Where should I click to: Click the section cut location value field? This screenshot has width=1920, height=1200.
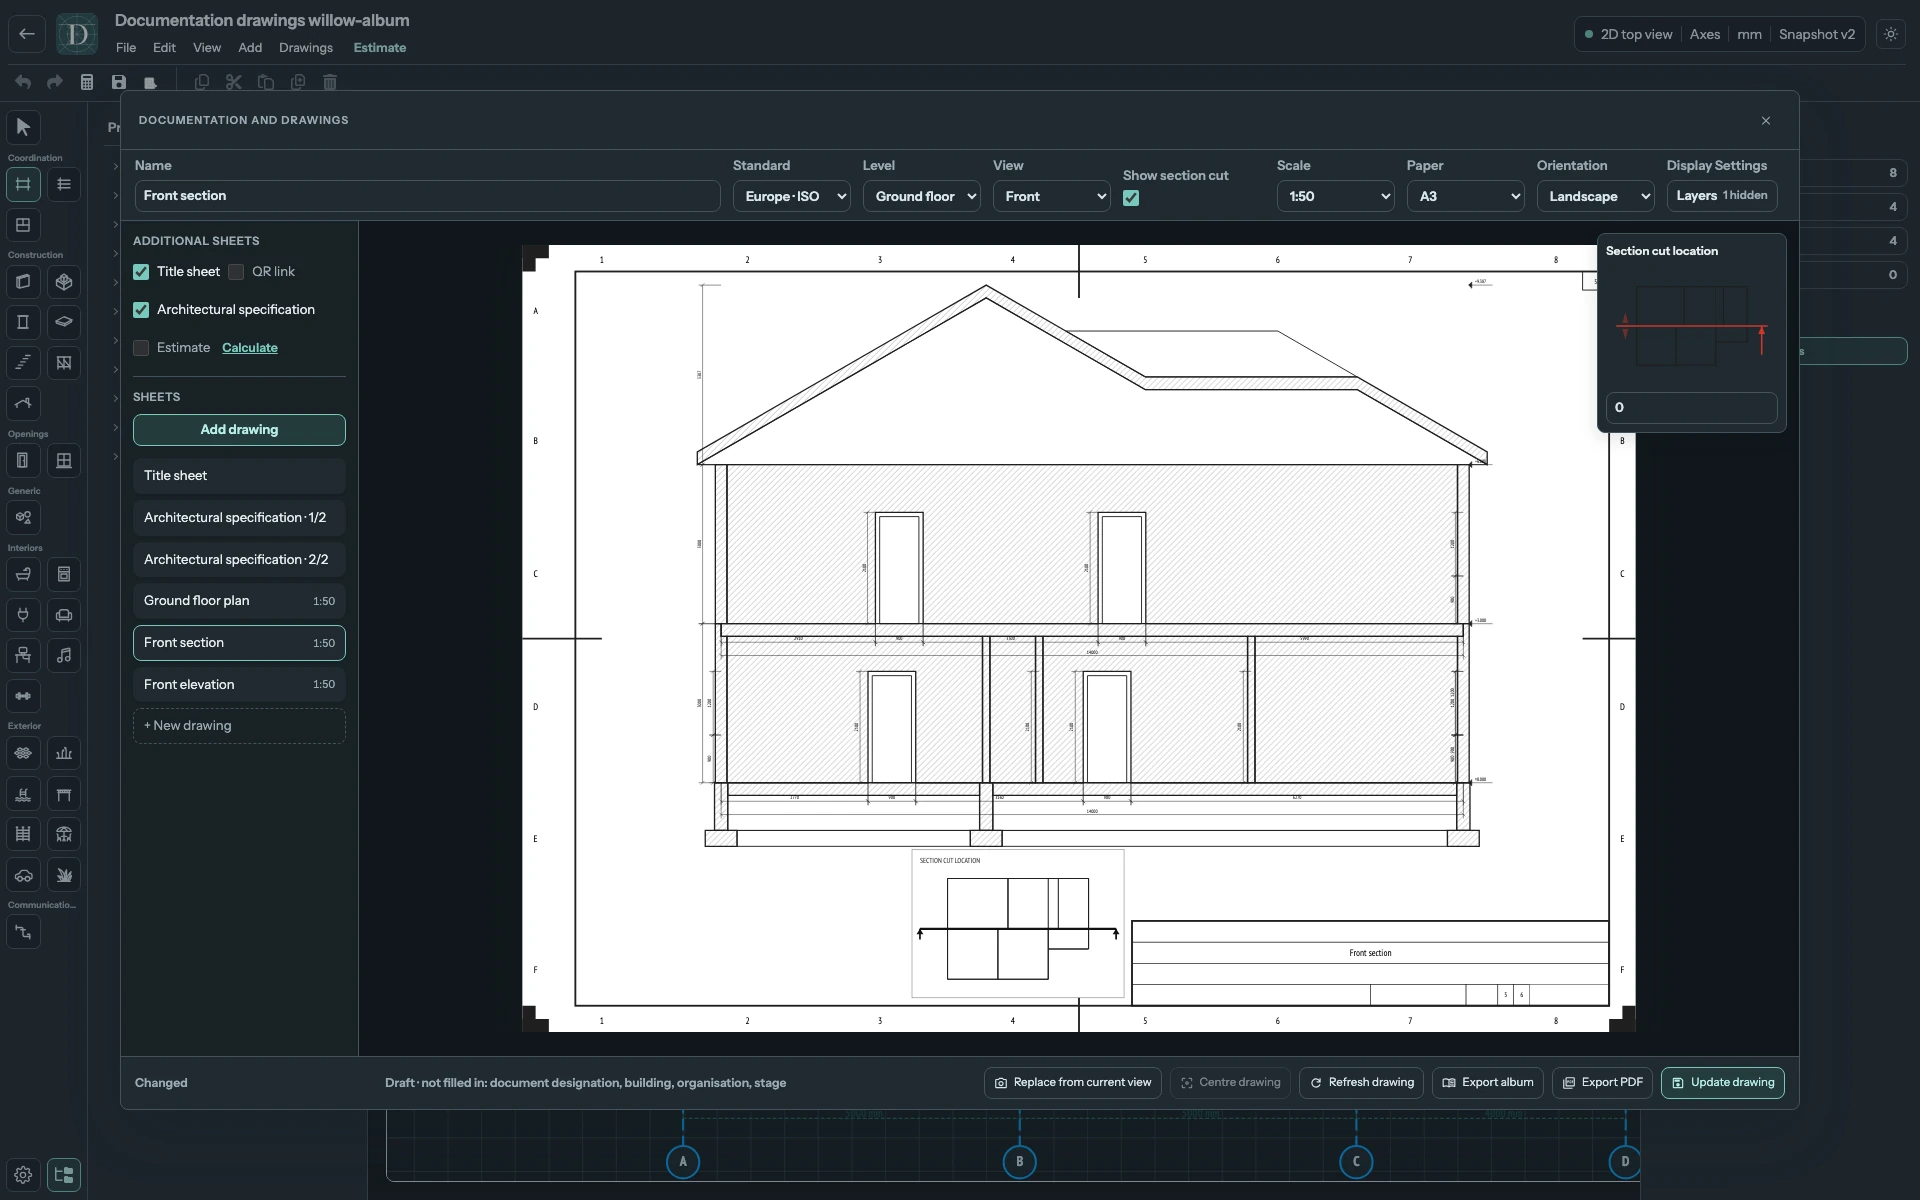(1692, 408)
